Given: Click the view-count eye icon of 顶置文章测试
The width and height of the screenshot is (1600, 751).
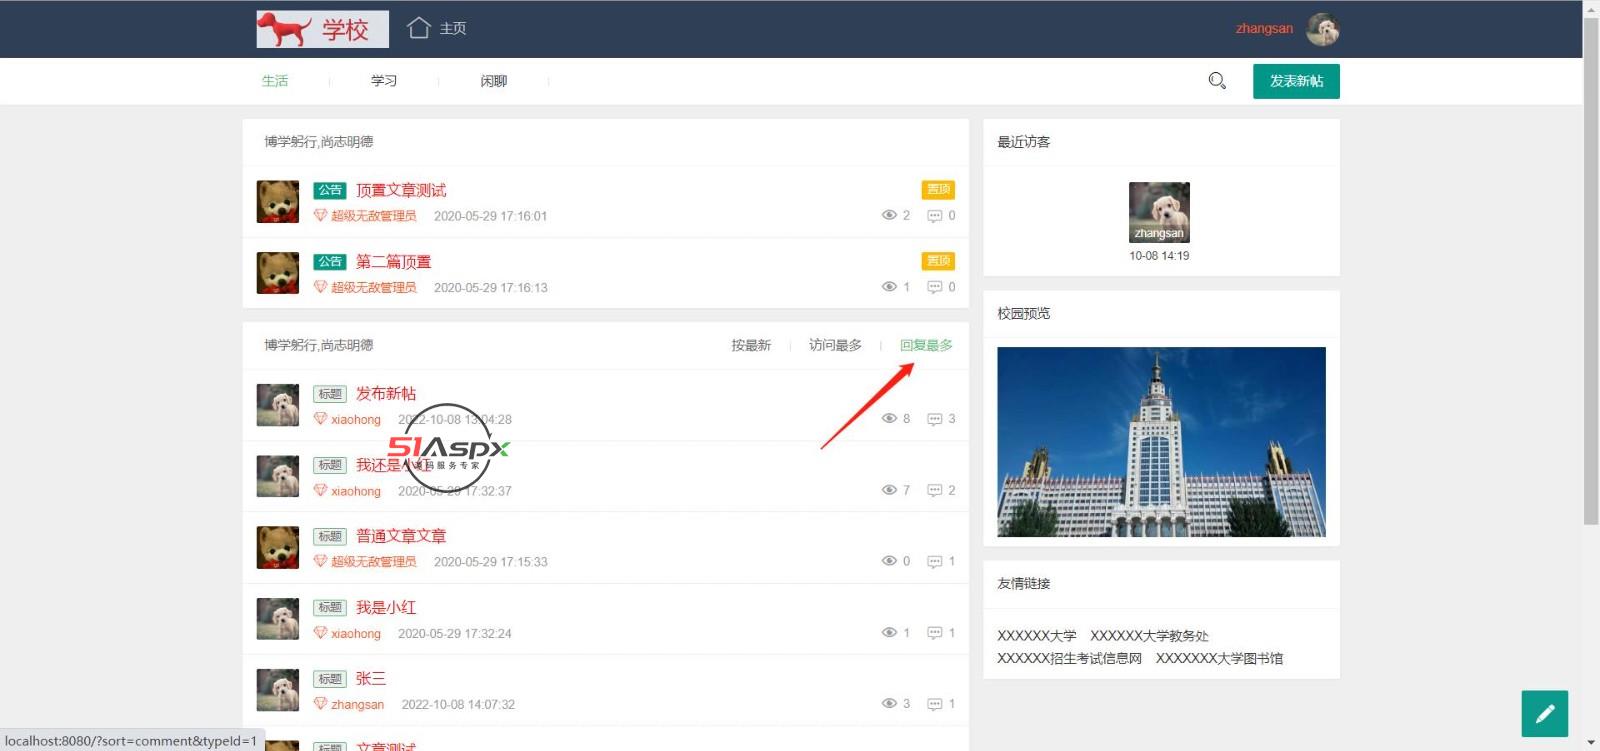Looking at the screenshot, I should tap(889, 215).
